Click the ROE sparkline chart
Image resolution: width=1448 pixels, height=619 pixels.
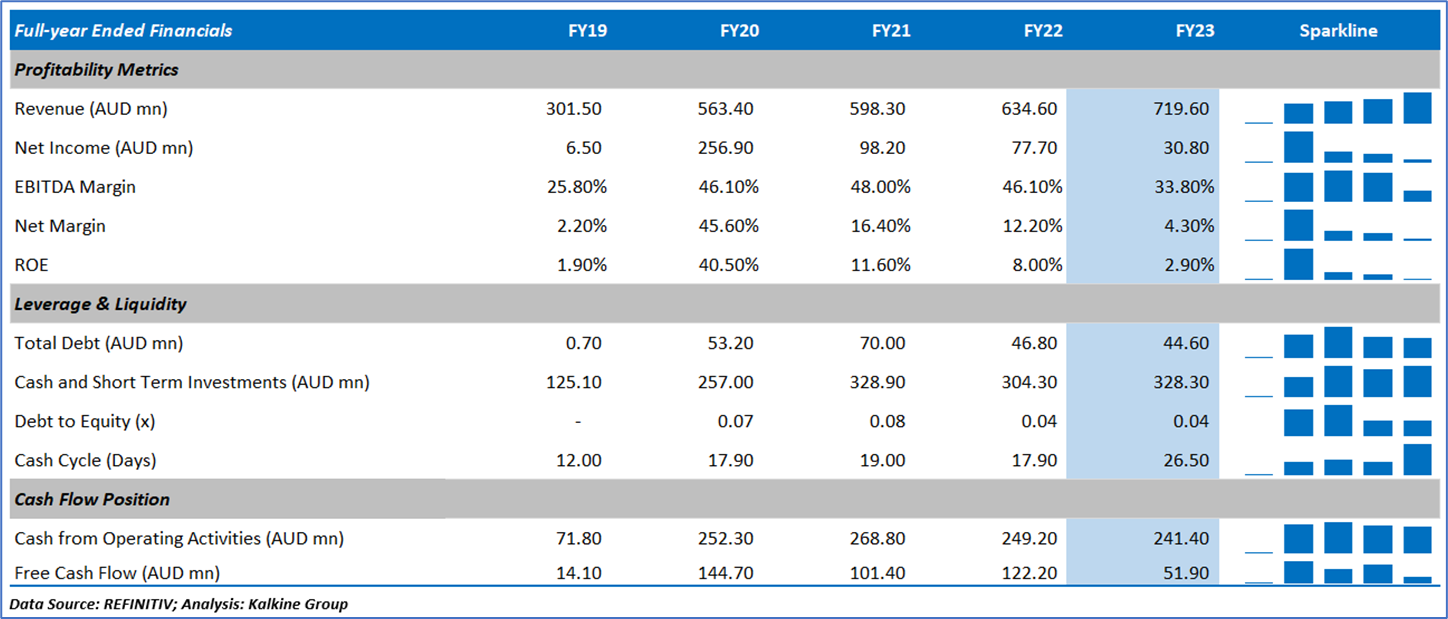click(1338, 265)
